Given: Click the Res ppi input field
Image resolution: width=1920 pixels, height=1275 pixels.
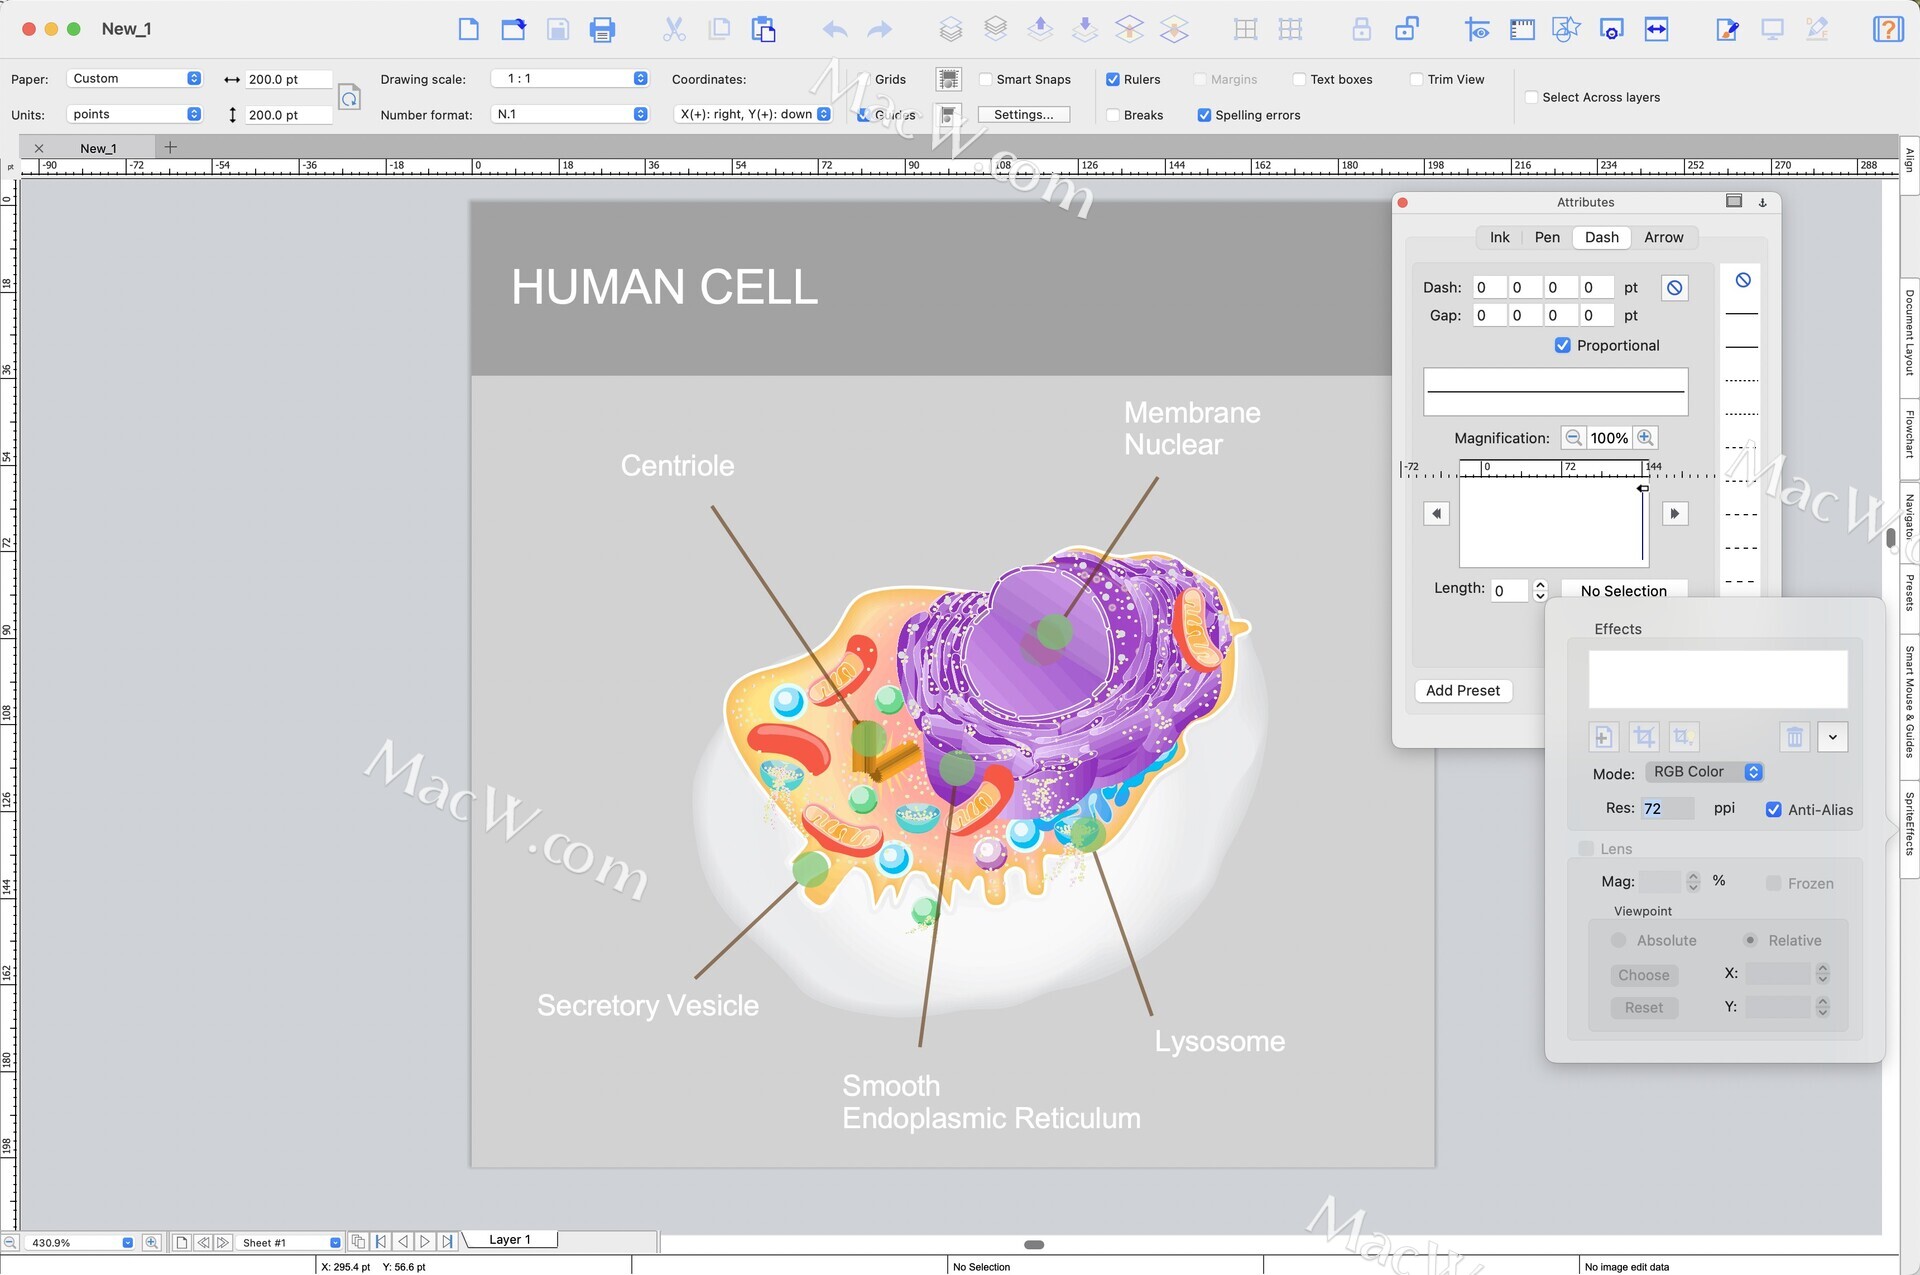Looking at the screenshot, I should pyautogui.click(x=1666, y=809).
